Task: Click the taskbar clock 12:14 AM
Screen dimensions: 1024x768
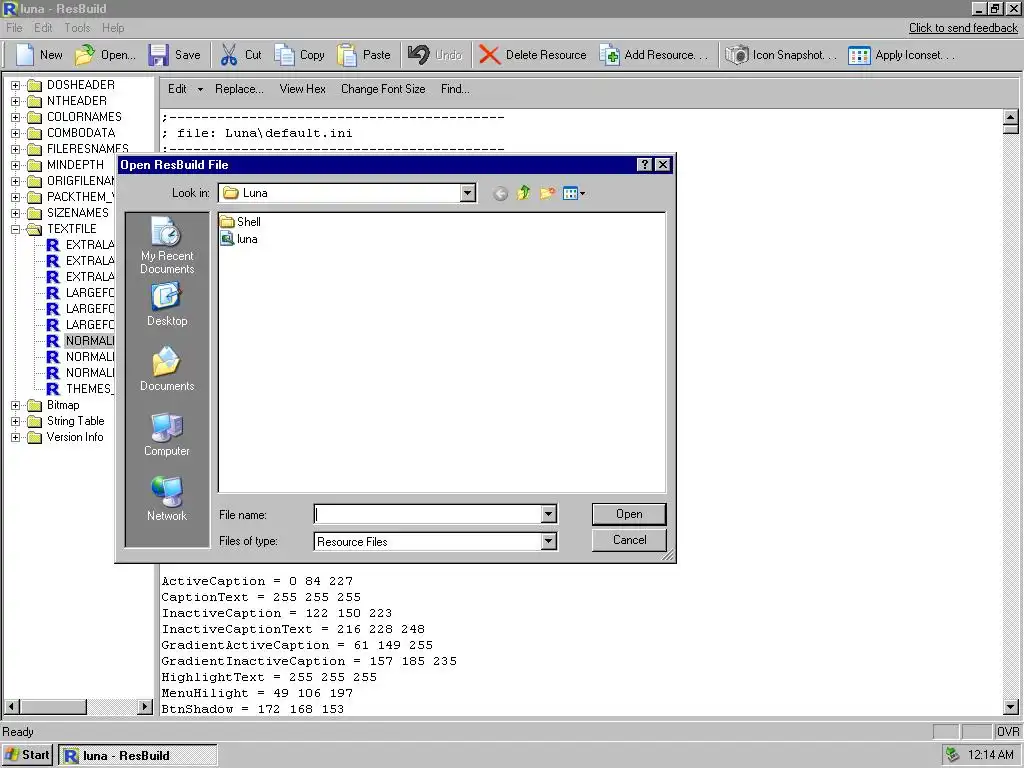Action: [x=991, y=755]
